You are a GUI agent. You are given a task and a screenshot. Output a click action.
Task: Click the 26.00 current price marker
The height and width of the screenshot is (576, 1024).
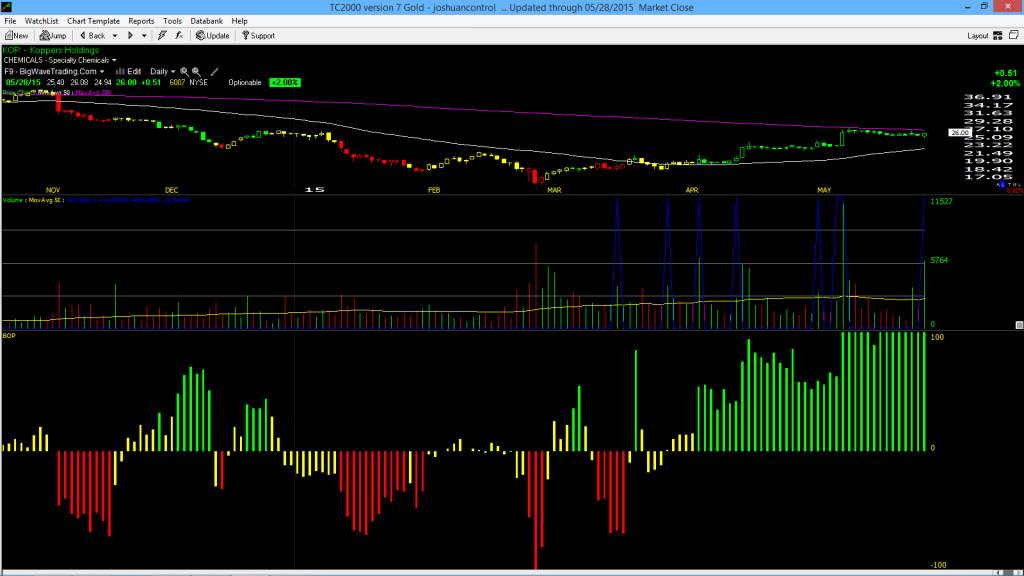959,133
